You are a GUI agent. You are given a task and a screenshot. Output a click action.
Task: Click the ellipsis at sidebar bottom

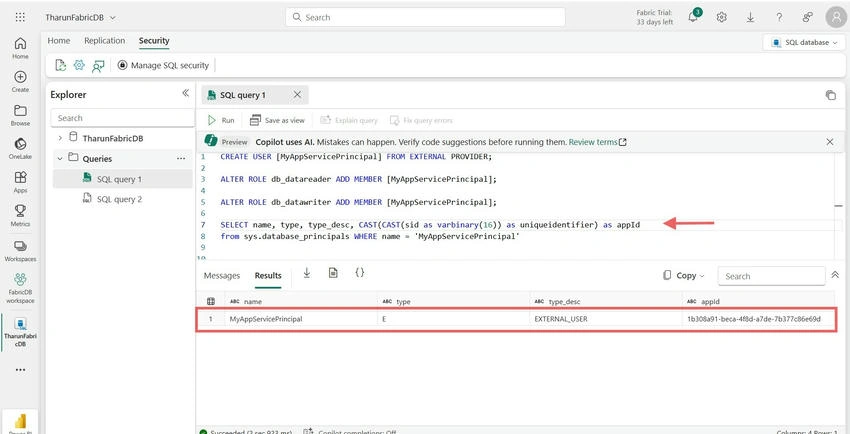(x=20, y=370)
